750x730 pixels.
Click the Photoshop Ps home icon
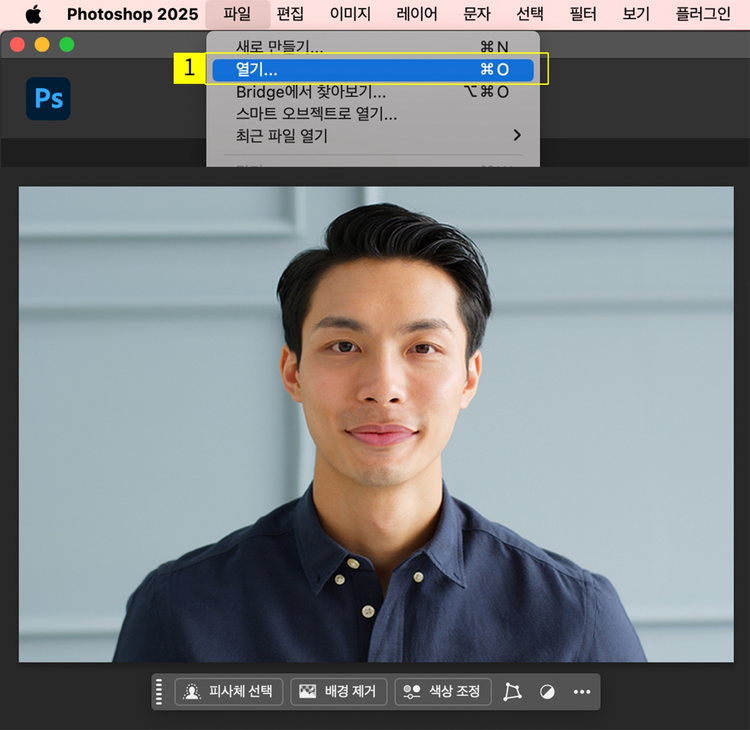48,99
